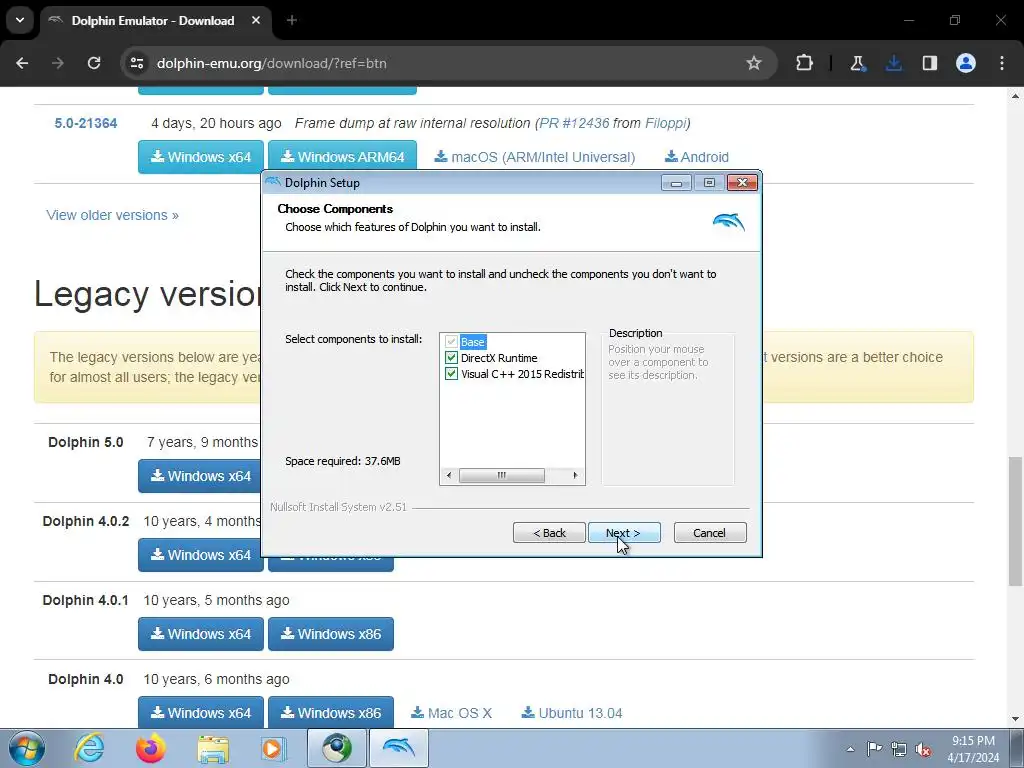
Task: Show hidden system tray icons arrow
Action: click(x=850, y=749)
